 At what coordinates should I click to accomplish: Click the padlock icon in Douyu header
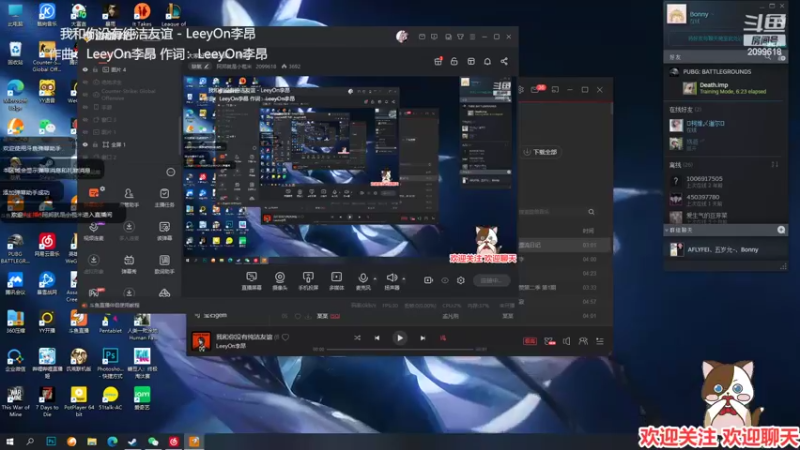coord(454,61)
